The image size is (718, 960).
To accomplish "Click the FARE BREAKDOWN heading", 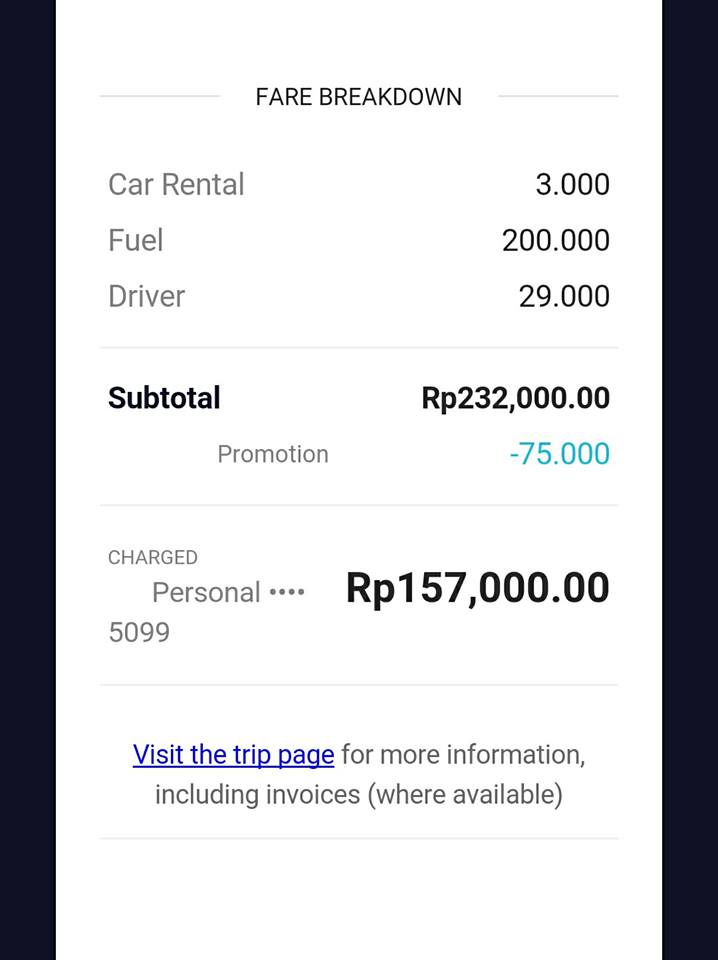I will point(358,97).
